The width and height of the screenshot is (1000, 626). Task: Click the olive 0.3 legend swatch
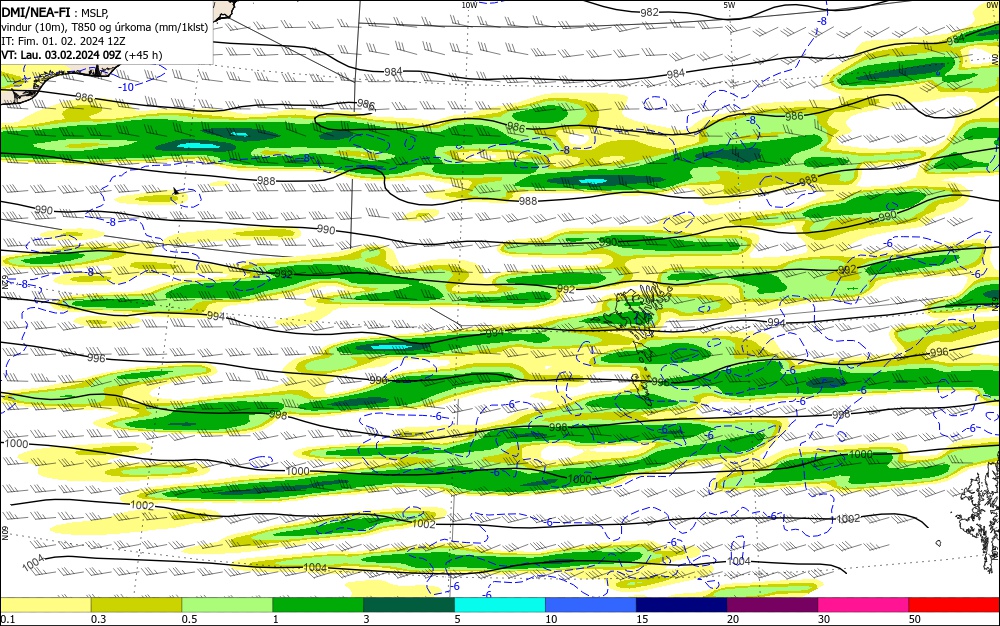click(136, 604)
